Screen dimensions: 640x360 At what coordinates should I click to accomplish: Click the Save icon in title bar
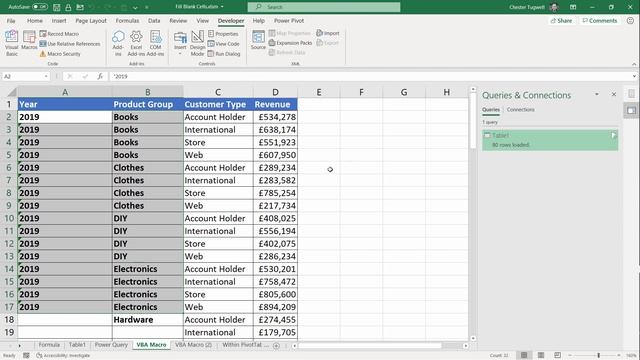click(x=57, y=7)
